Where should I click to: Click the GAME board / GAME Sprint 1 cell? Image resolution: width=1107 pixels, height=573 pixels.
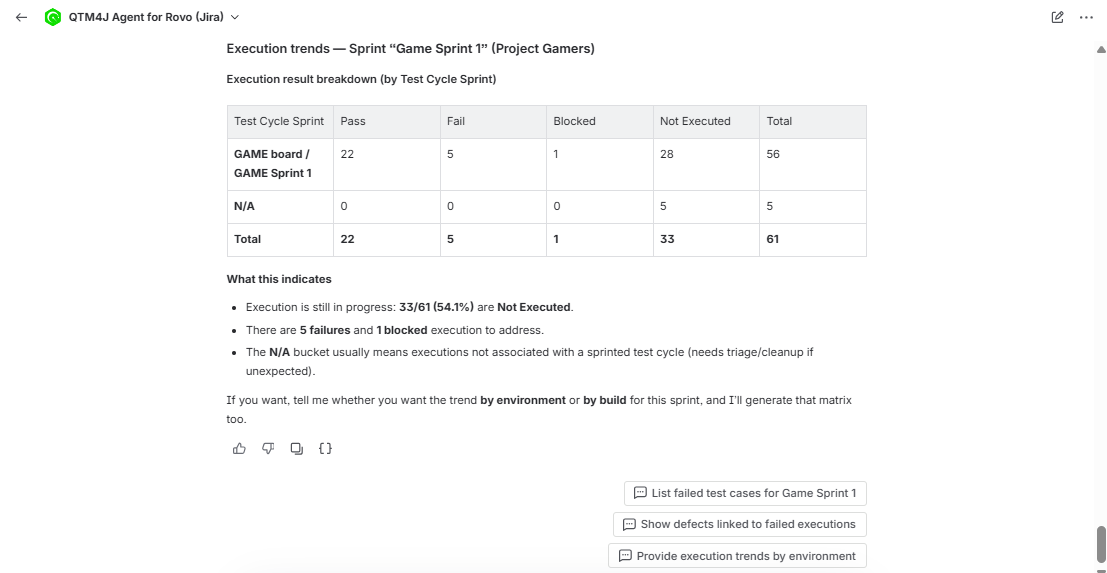pyautogui.click(x=280, y=164)
